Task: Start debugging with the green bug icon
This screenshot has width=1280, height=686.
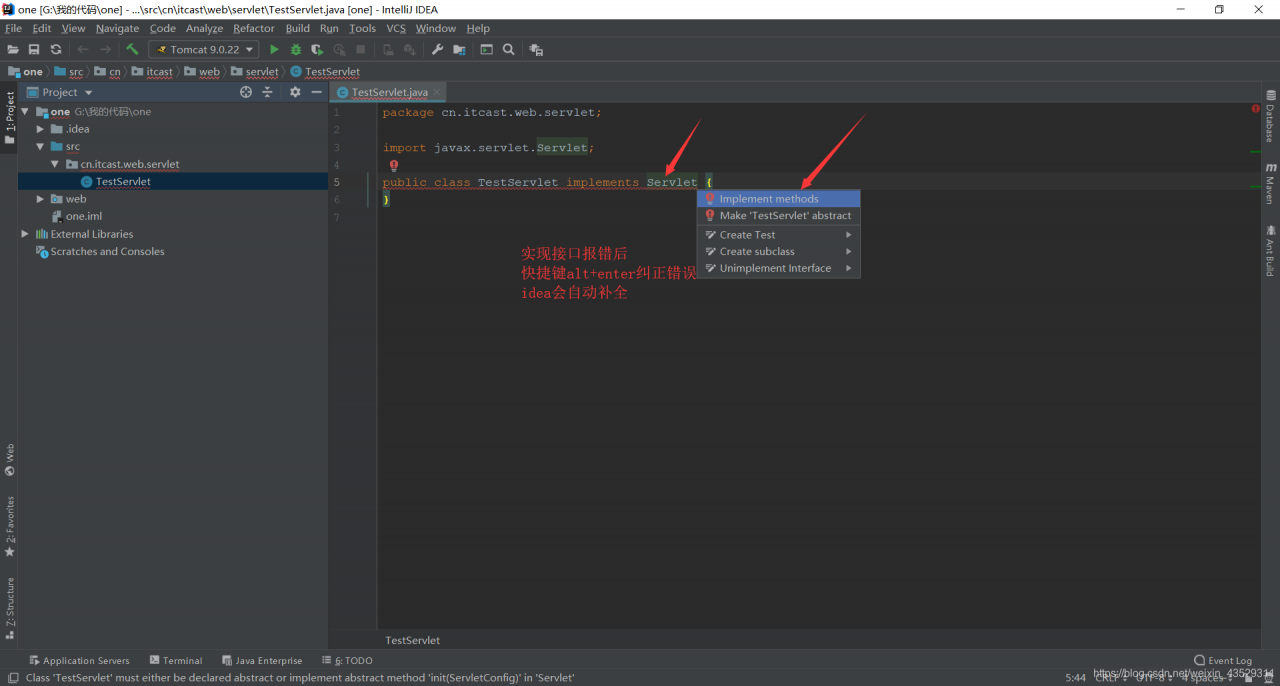Action: coord(296,49)
